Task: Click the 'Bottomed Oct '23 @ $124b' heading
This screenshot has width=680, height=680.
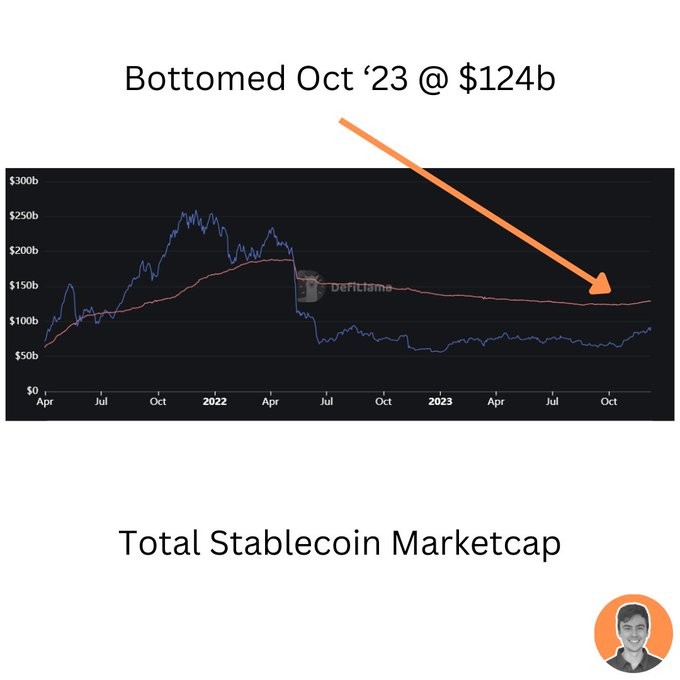Action: tap(340, 79)
